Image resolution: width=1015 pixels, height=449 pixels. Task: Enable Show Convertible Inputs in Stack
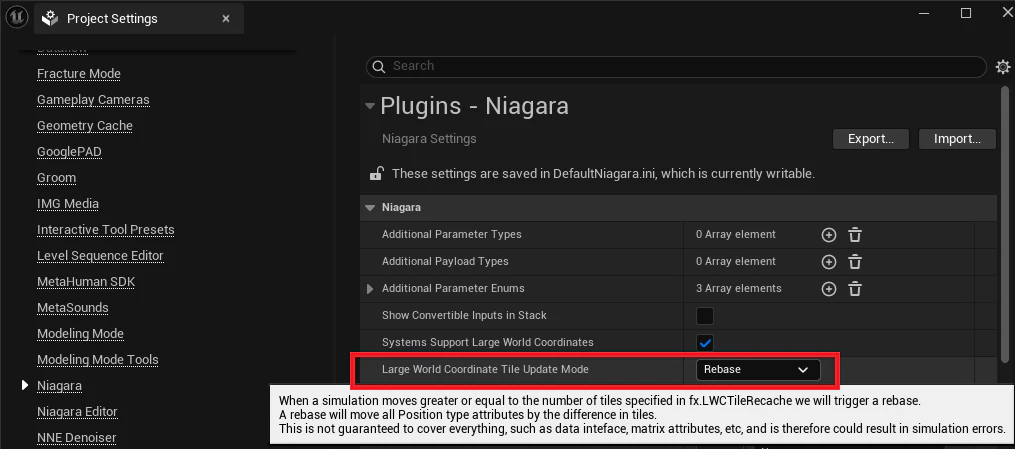[705, 316]
